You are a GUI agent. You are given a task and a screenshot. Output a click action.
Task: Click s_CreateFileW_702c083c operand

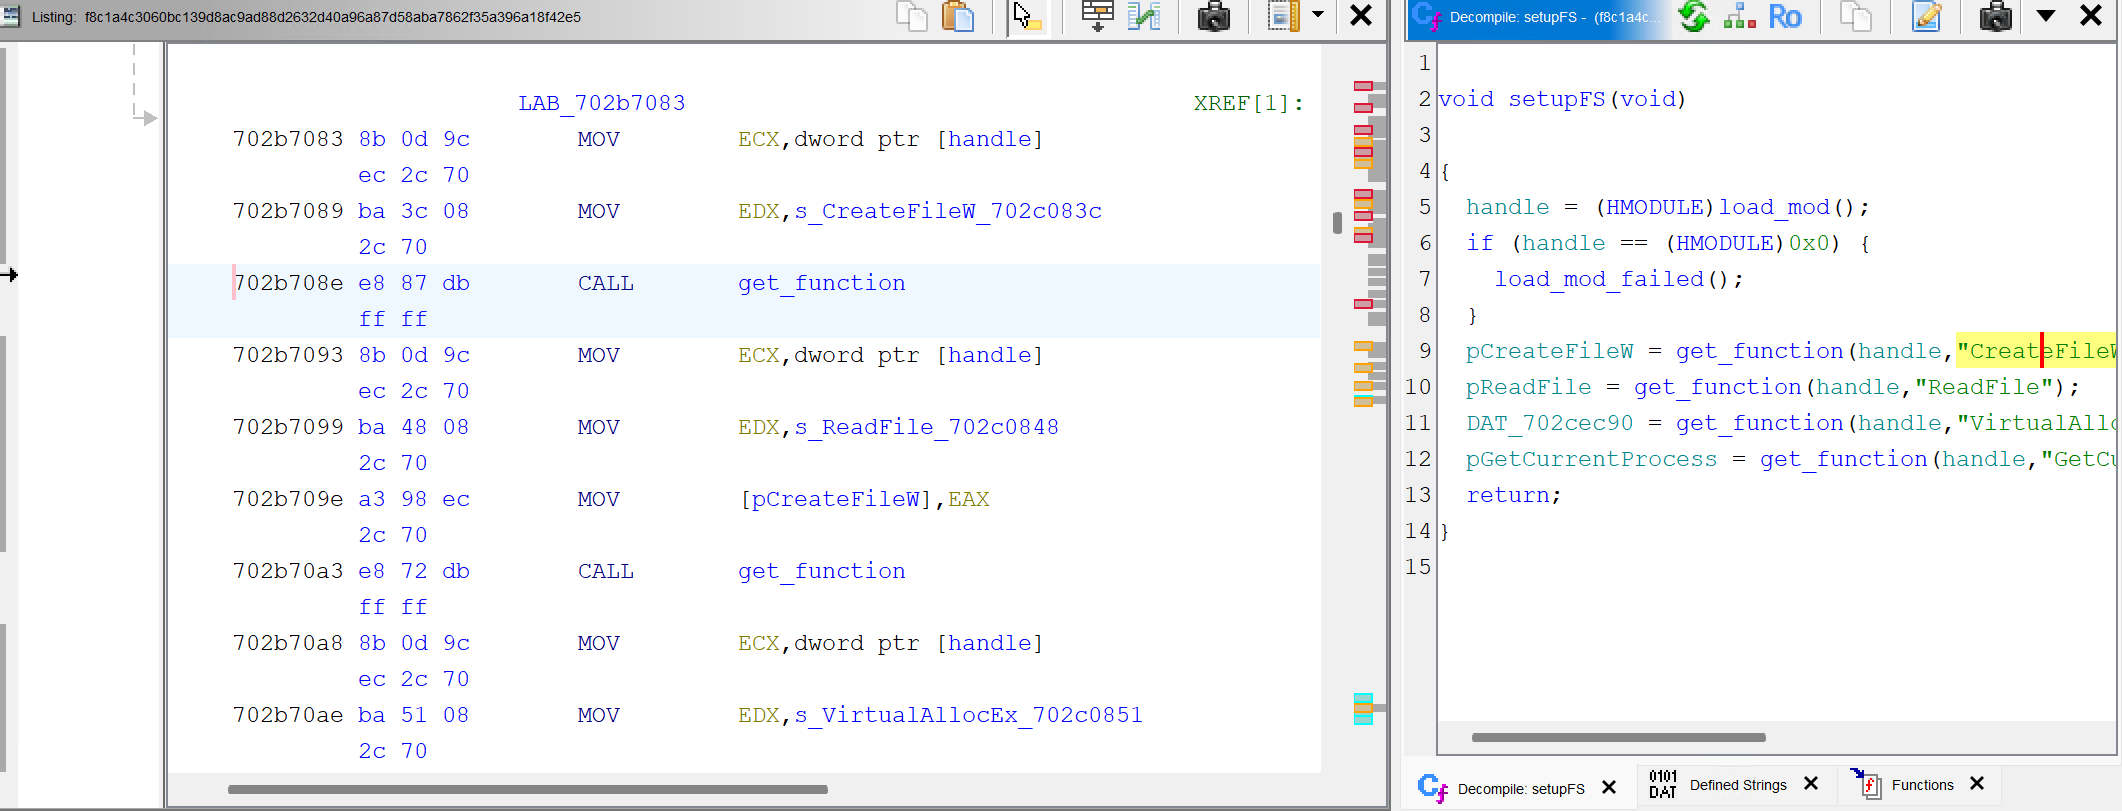click(x=949, y=211)
